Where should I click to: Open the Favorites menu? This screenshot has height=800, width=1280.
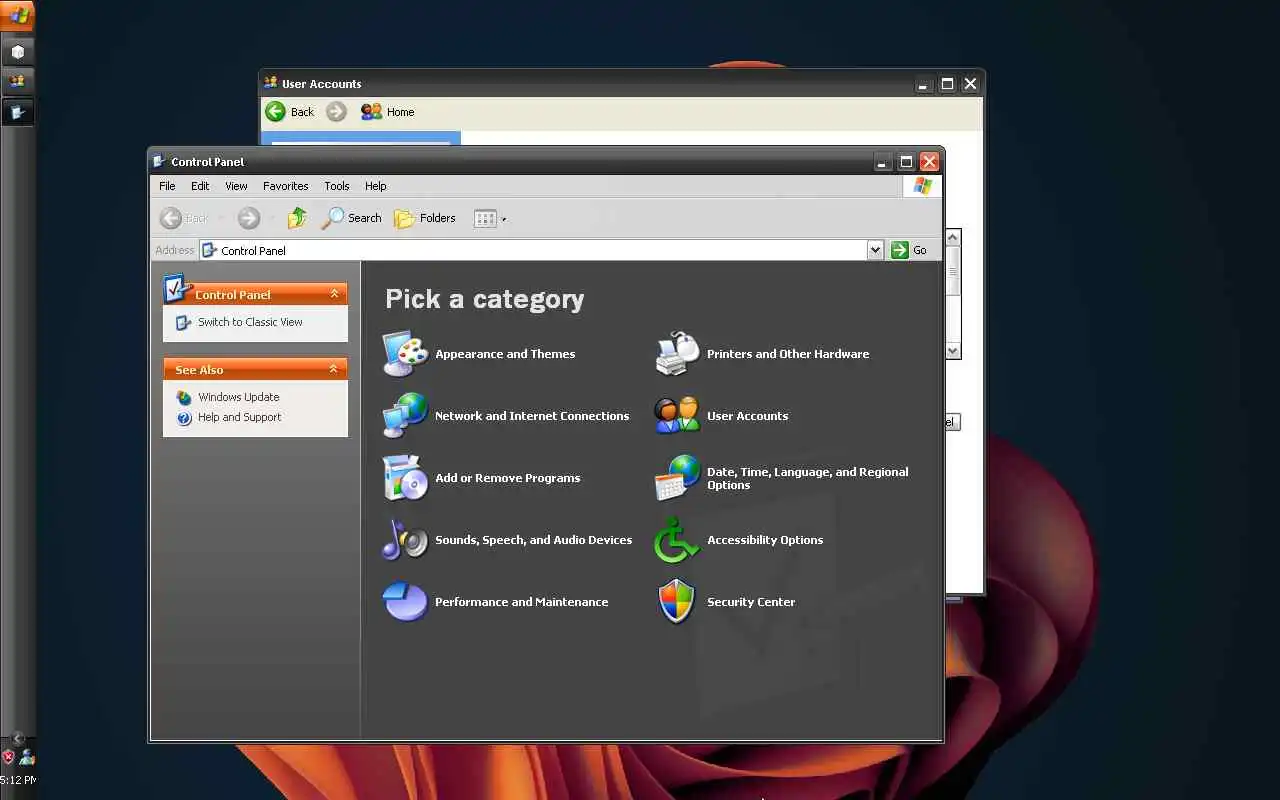pyautogui.click(x=285, y=186)
